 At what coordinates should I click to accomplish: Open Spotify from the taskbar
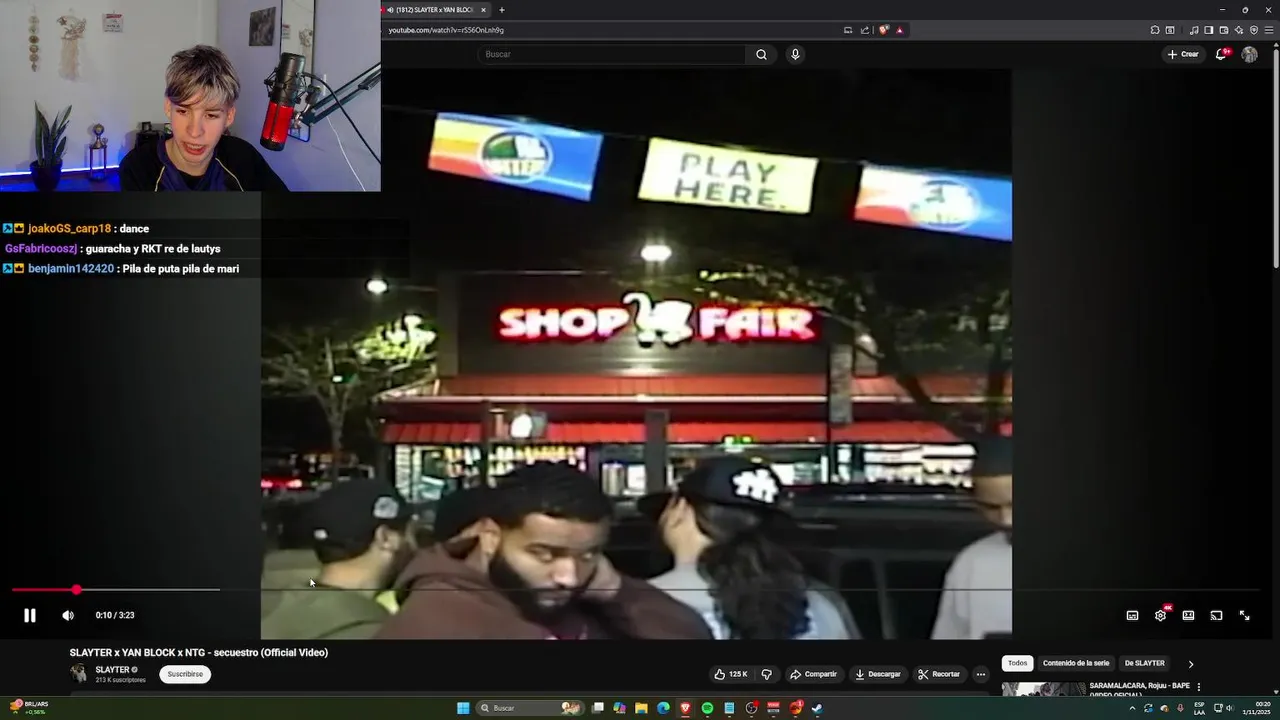pyautogui.click(x=707, y=708)
